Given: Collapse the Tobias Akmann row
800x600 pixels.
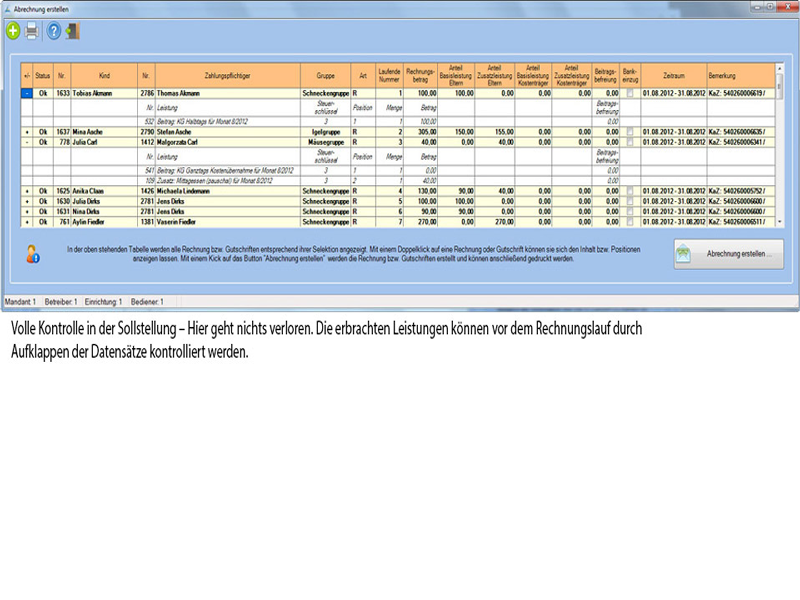Looking at the screenshot, I should click(x=26, y=93).
